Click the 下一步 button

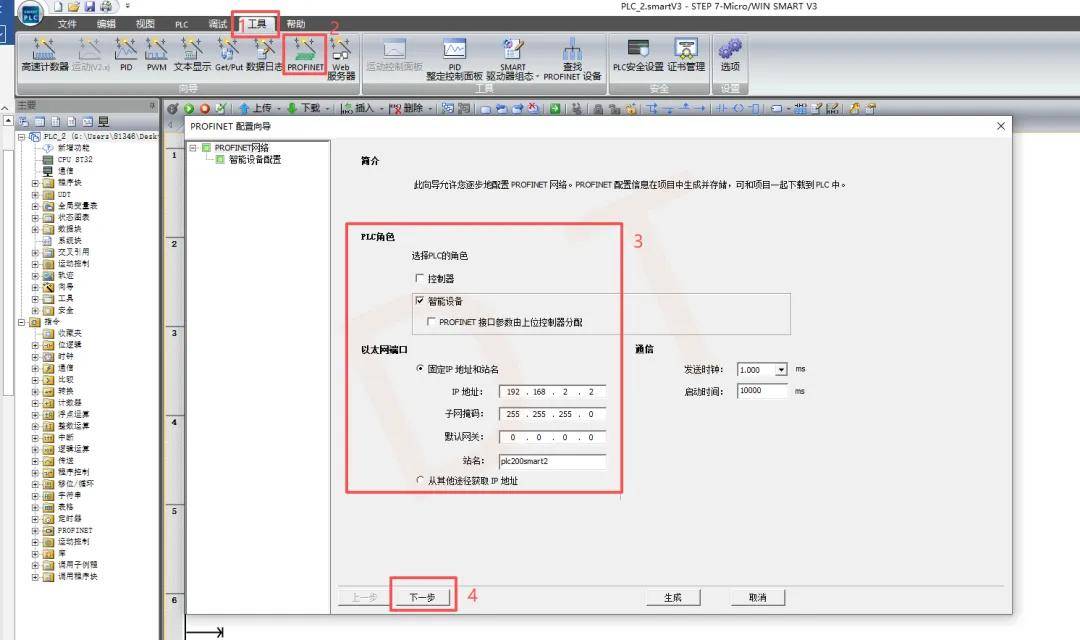point(422,597)
